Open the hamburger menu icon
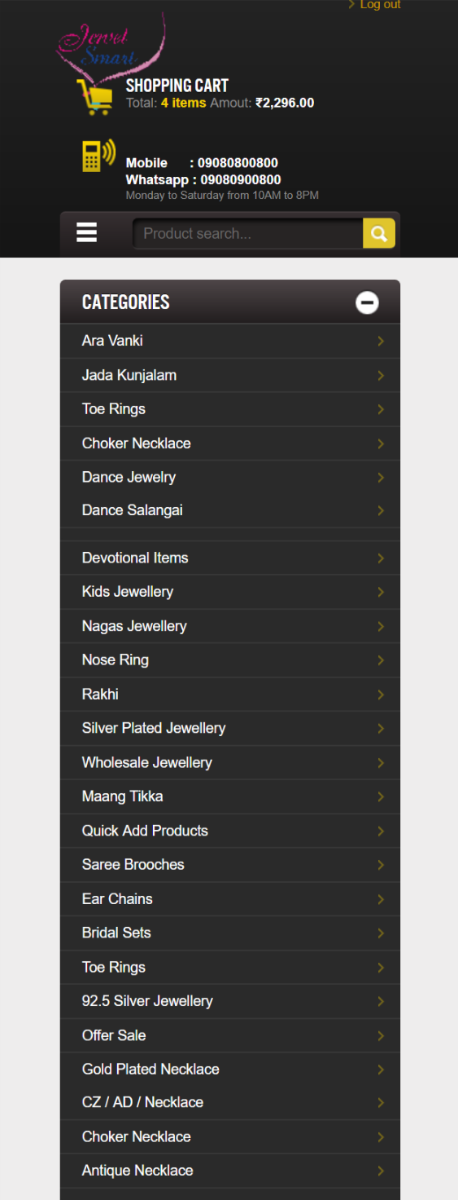Viewport: 458px width, 1200px height. point(87,233)
